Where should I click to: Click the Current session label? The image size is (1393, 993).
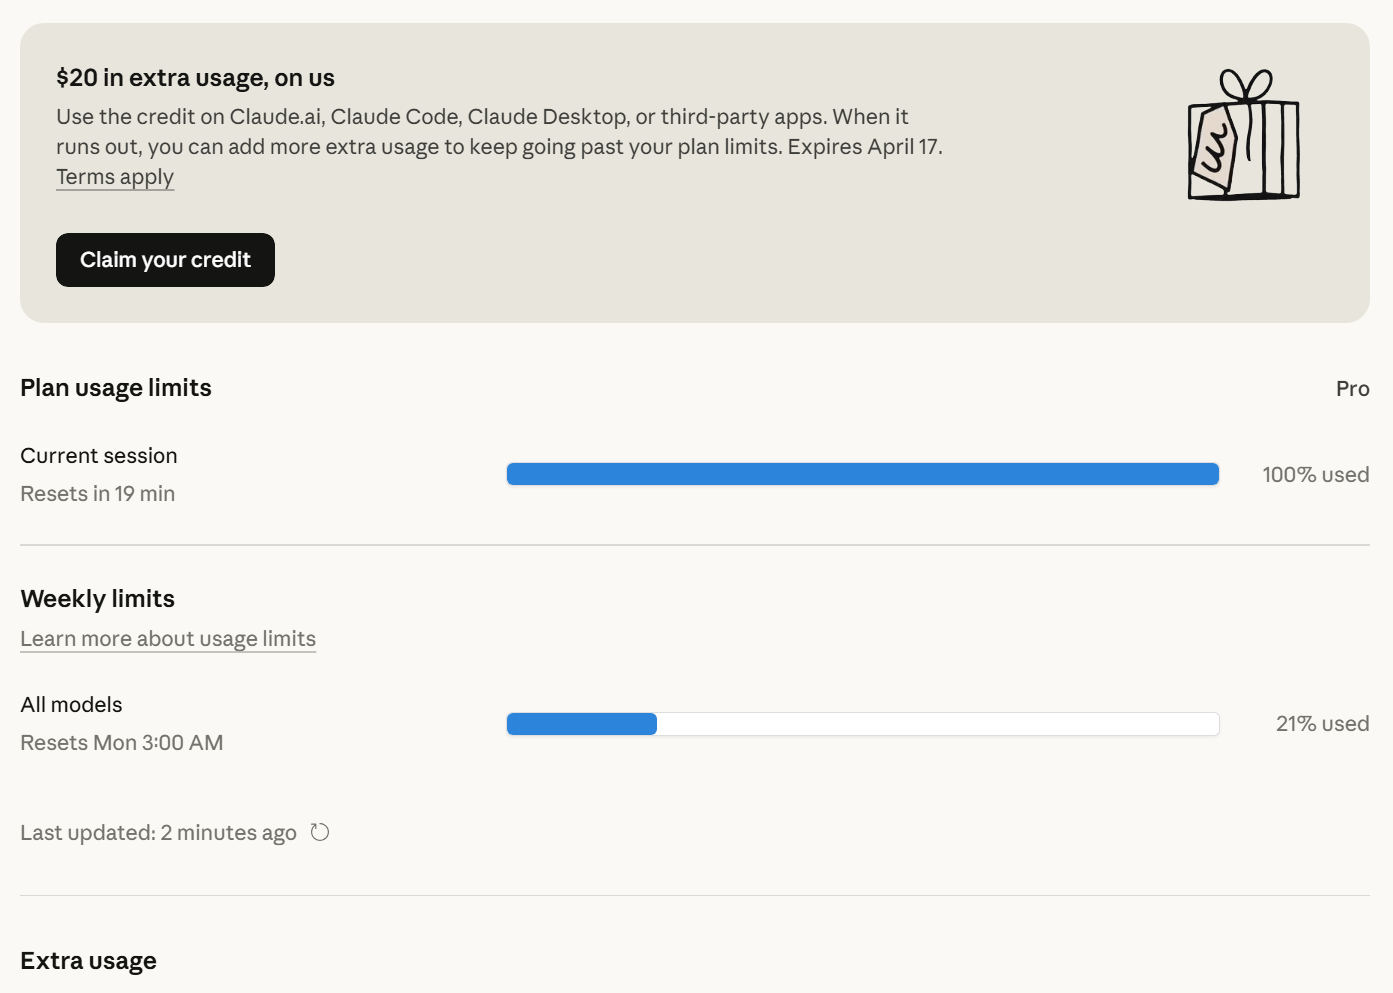coord(99,456)
